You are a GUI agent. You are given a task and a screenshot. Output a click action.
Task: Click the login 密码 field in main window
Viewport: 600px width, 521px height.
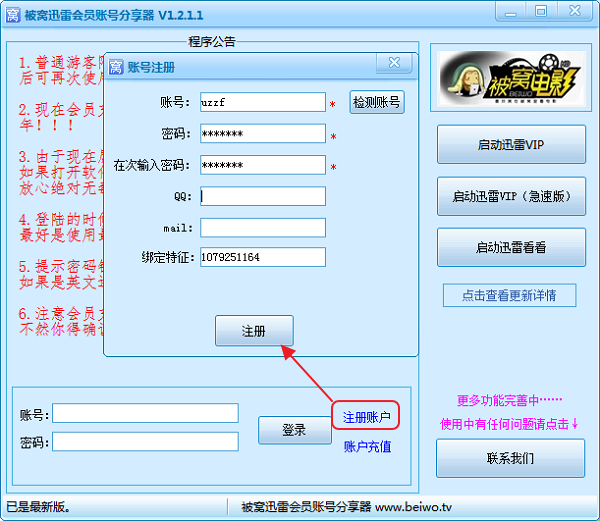(x=145, y=442)
